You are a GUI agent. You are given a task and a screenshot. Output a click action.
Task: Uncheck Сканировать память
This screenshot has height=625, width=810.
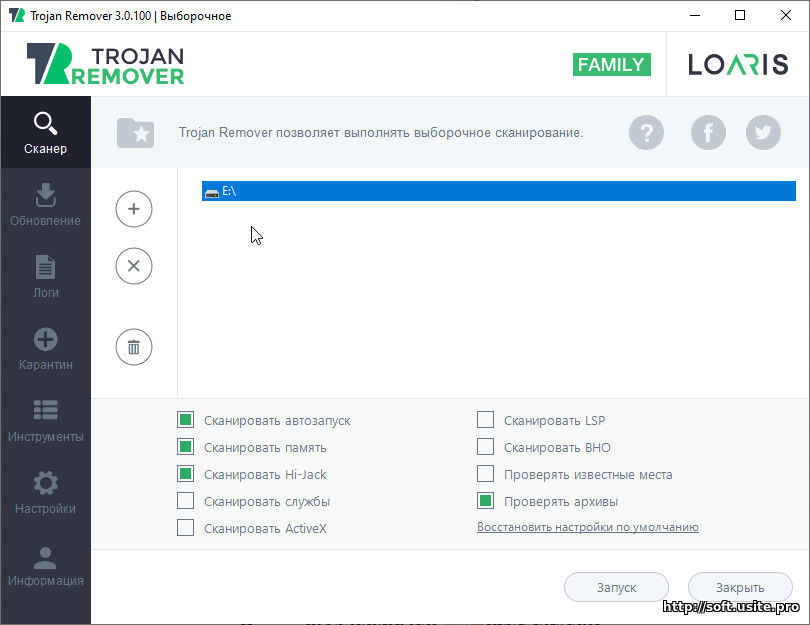click(185, 447)
